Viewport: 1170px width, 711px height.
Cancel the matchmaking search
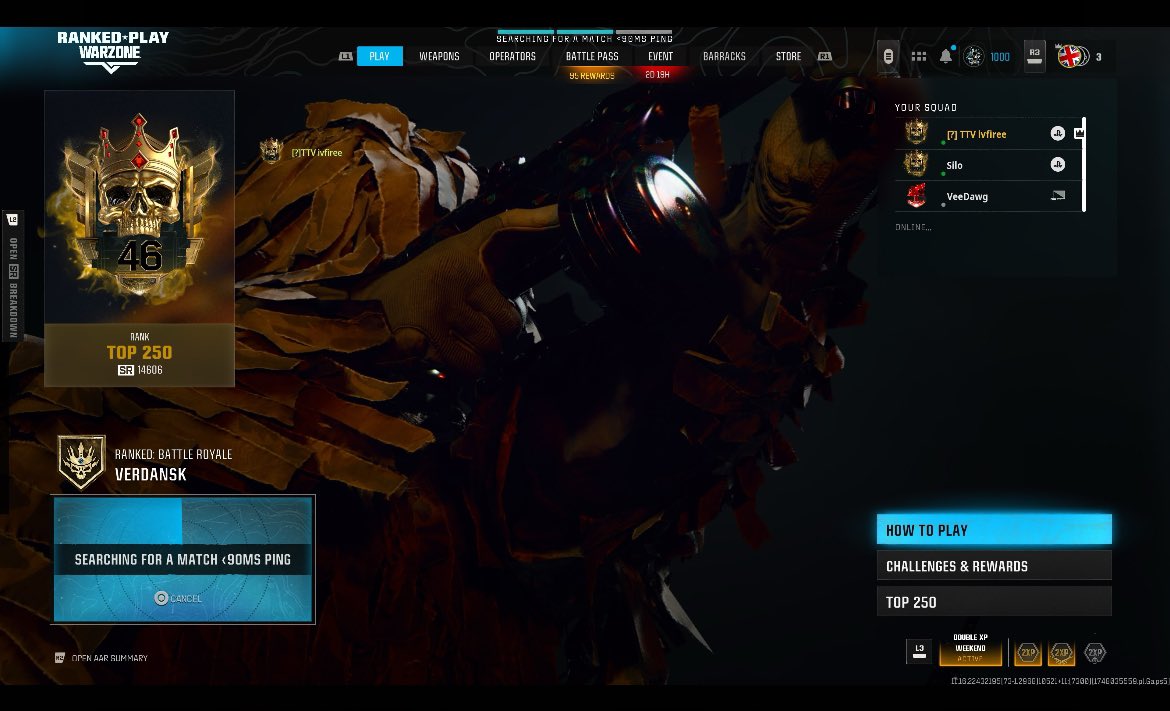[x=178, y=598]
